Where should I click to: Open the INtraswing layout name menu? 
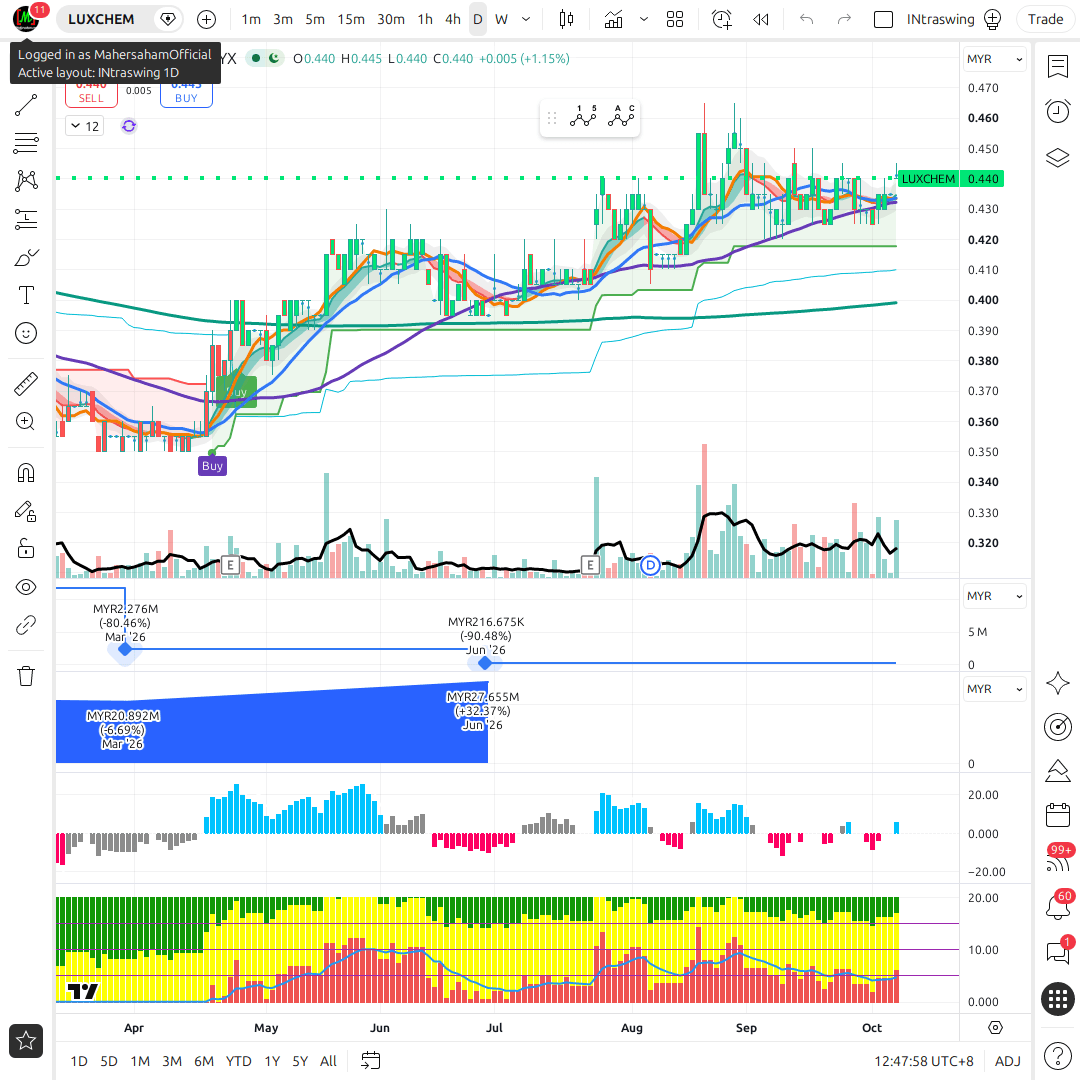pyautogui.click(x=940, y=19)
